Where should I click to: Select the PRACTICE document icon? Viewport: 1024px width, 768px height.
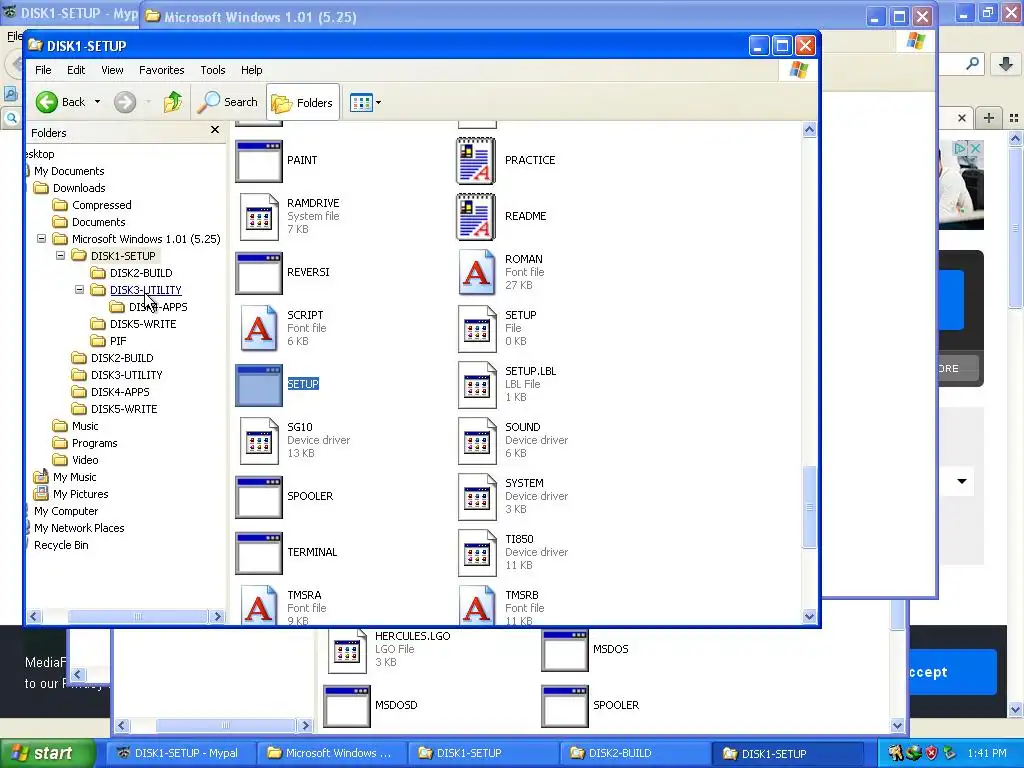[476, 161]
